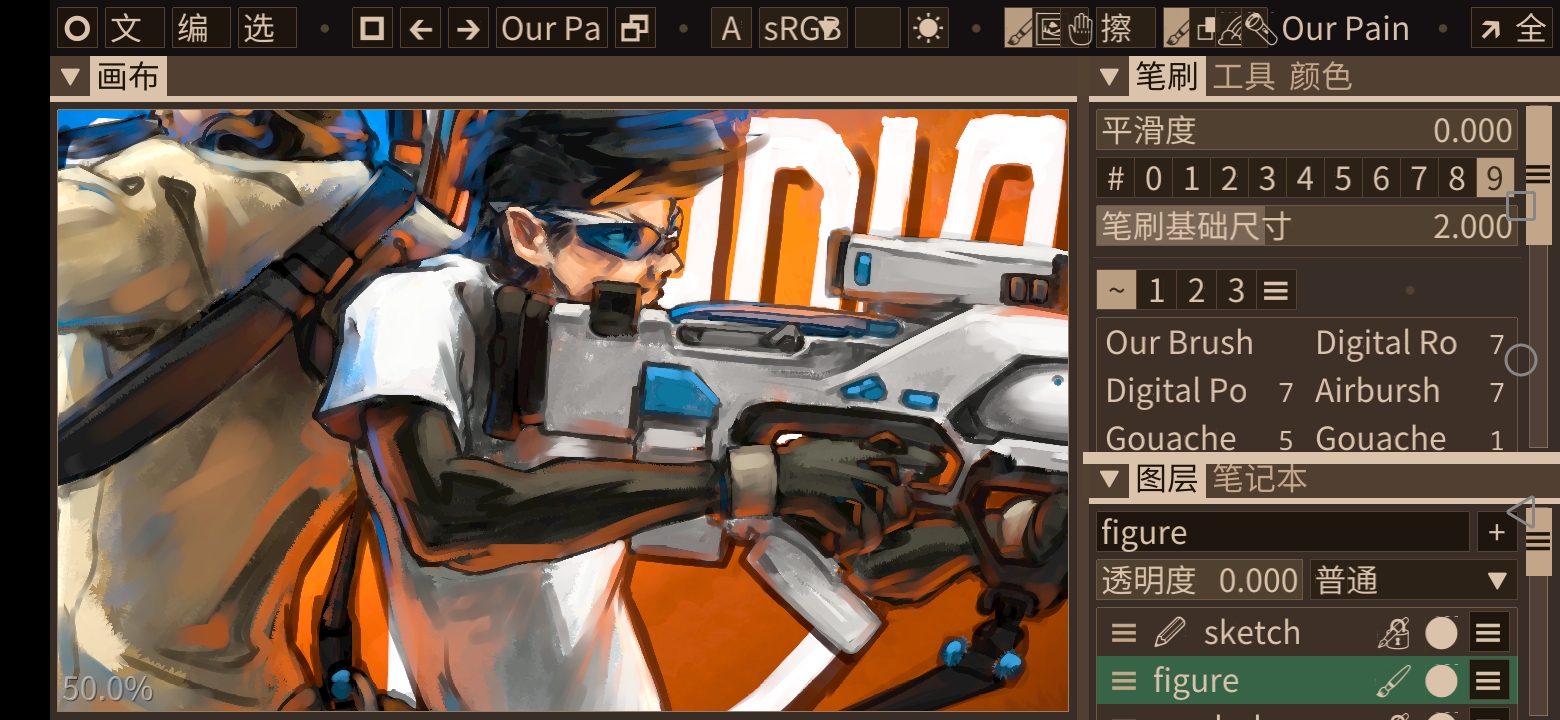Switch to the 工具 tab

click(1243, 77)
